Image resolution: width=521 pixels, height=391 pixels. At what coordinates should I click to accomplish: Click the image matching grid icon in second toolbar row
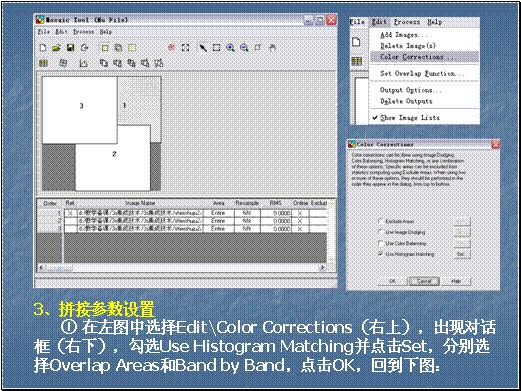pyautogui.click(x=43, y=63)
